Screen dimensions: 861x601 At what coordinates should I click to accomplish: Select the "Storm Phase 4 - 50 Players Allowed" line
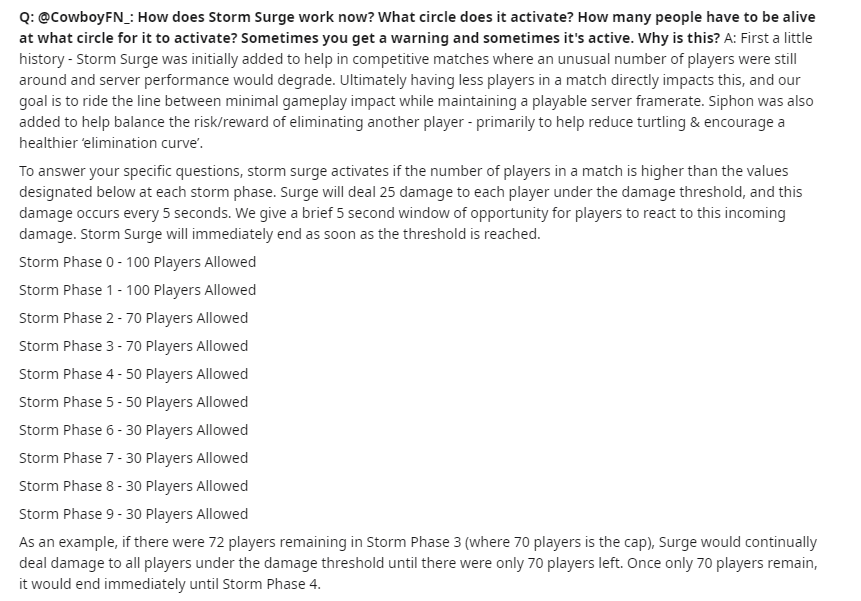133,374
